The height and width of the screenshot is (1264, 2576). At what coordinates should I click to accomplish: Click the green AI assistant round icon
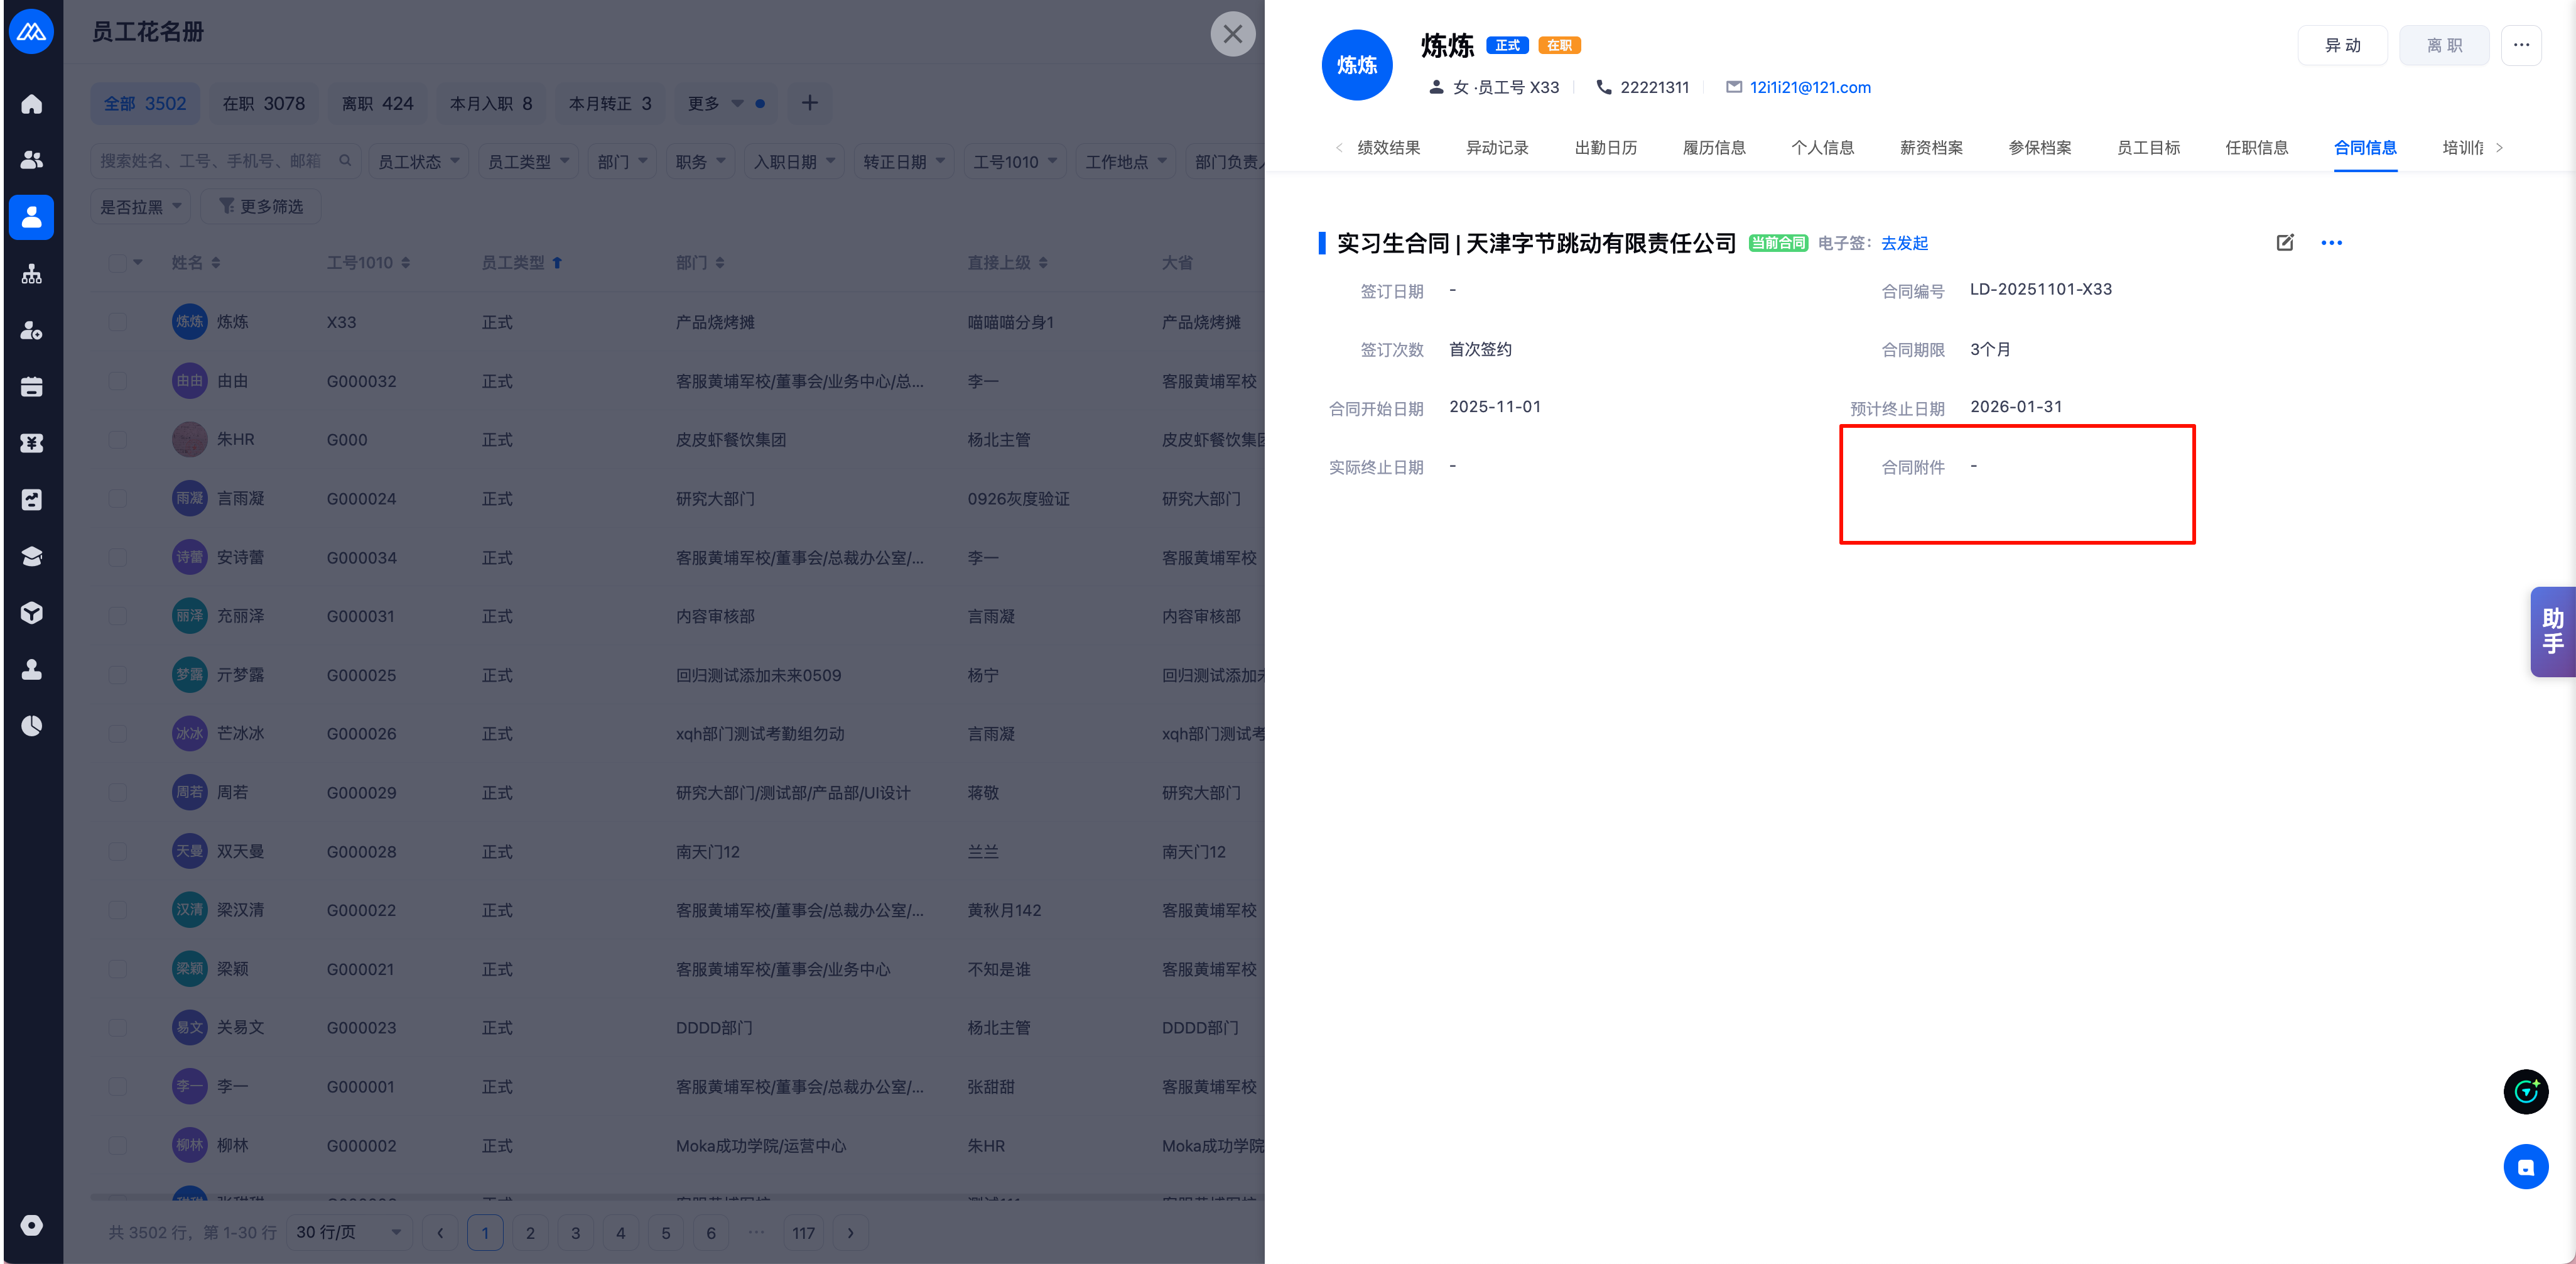click(x=2525, y=1091)
